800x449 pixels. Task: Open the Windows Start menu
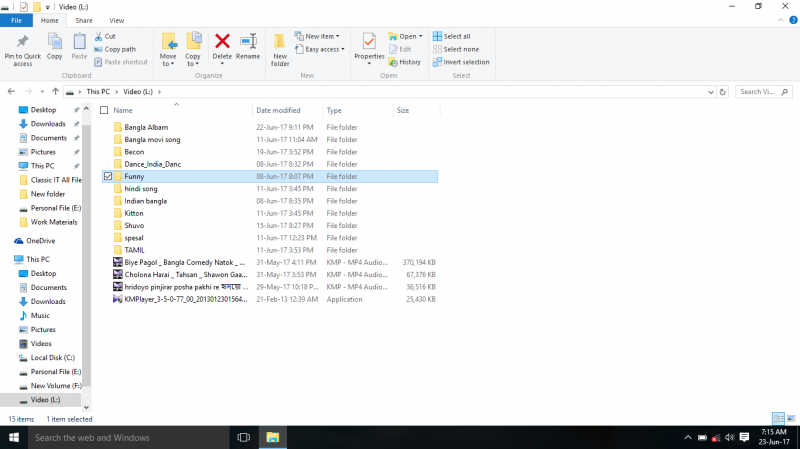pos(14,437)
